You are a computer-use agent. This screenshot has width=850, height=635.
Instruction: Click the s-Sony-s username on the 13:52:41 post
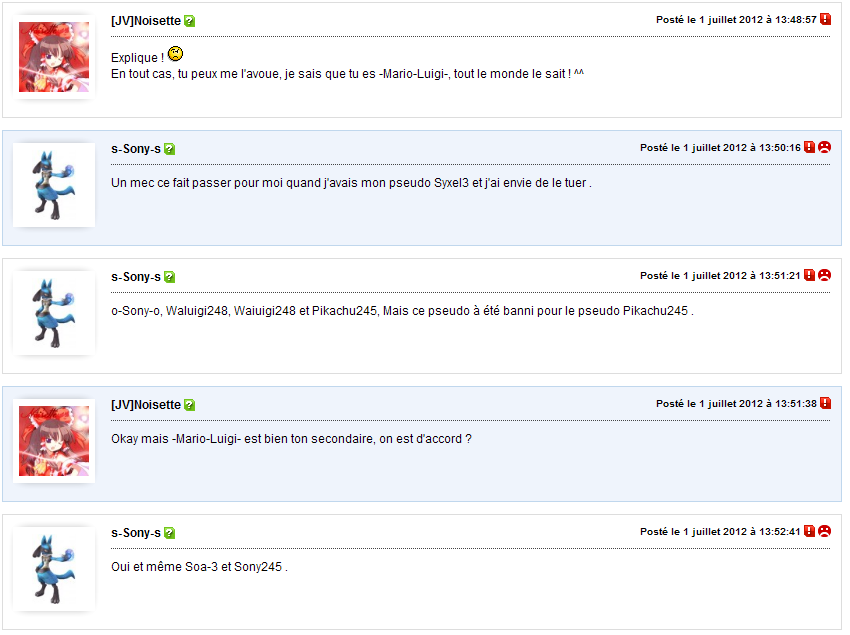(x=136, y=533)
